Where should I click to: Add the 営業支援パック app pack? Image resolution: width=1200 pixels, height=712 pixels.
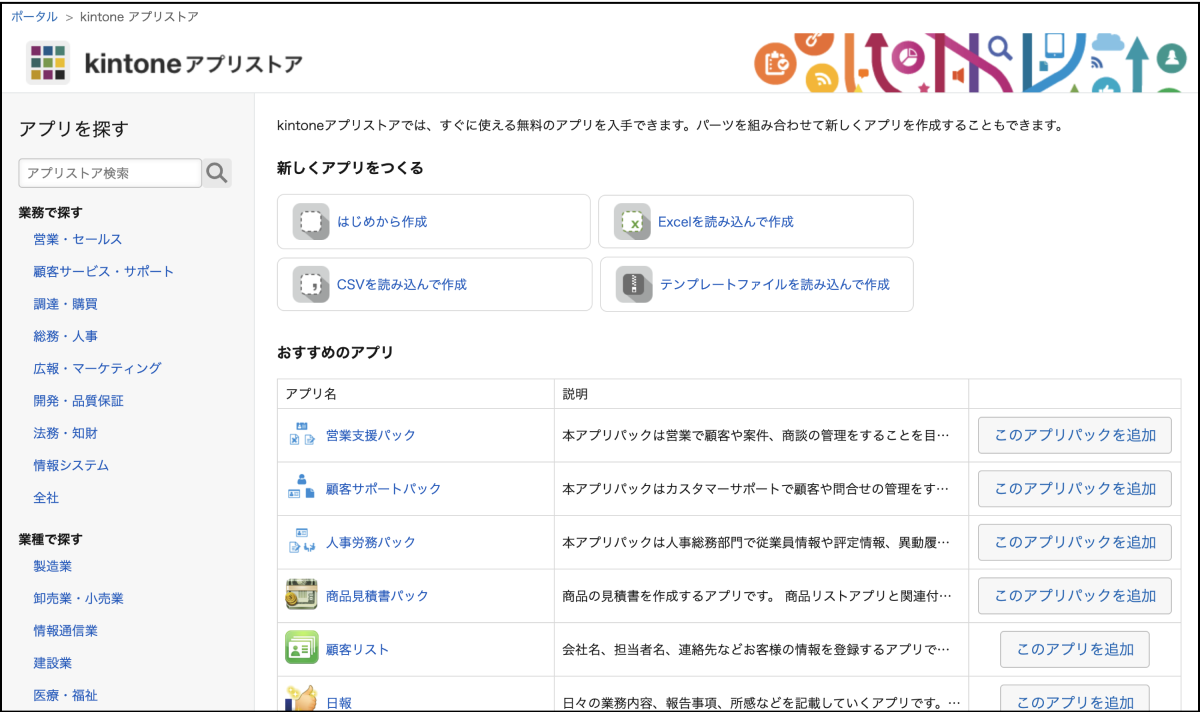pyautogui.click(x=1074, y=435)
